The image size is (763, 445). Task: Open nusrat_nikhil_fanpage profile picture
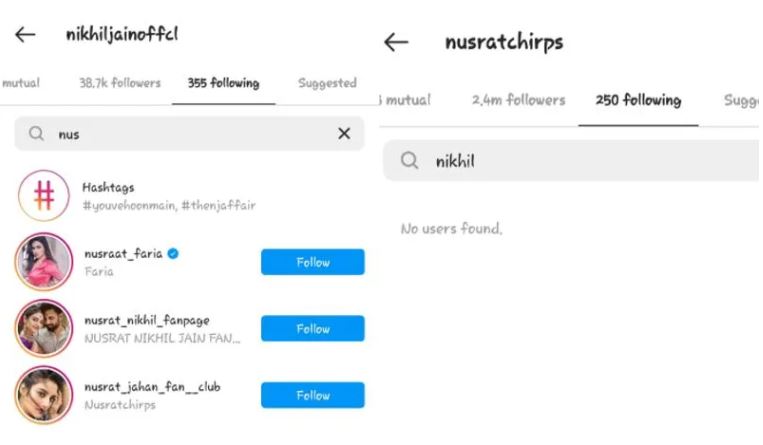point(44,328)
